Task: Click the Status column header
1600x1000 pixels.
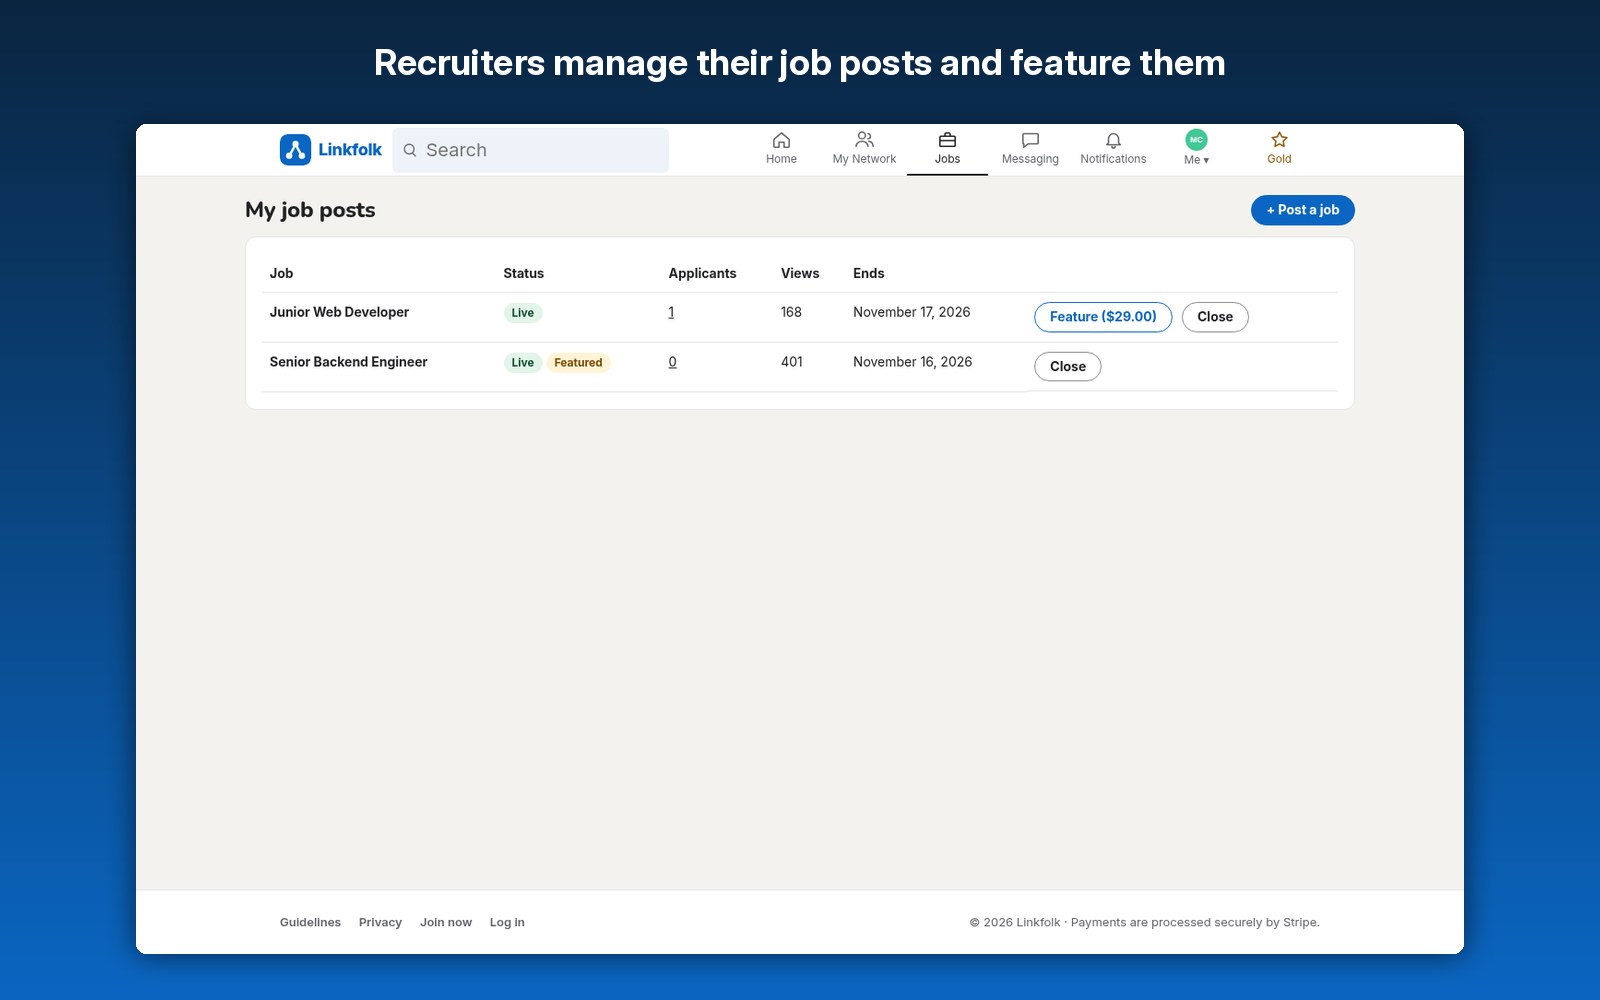Action: pos(524,273)
